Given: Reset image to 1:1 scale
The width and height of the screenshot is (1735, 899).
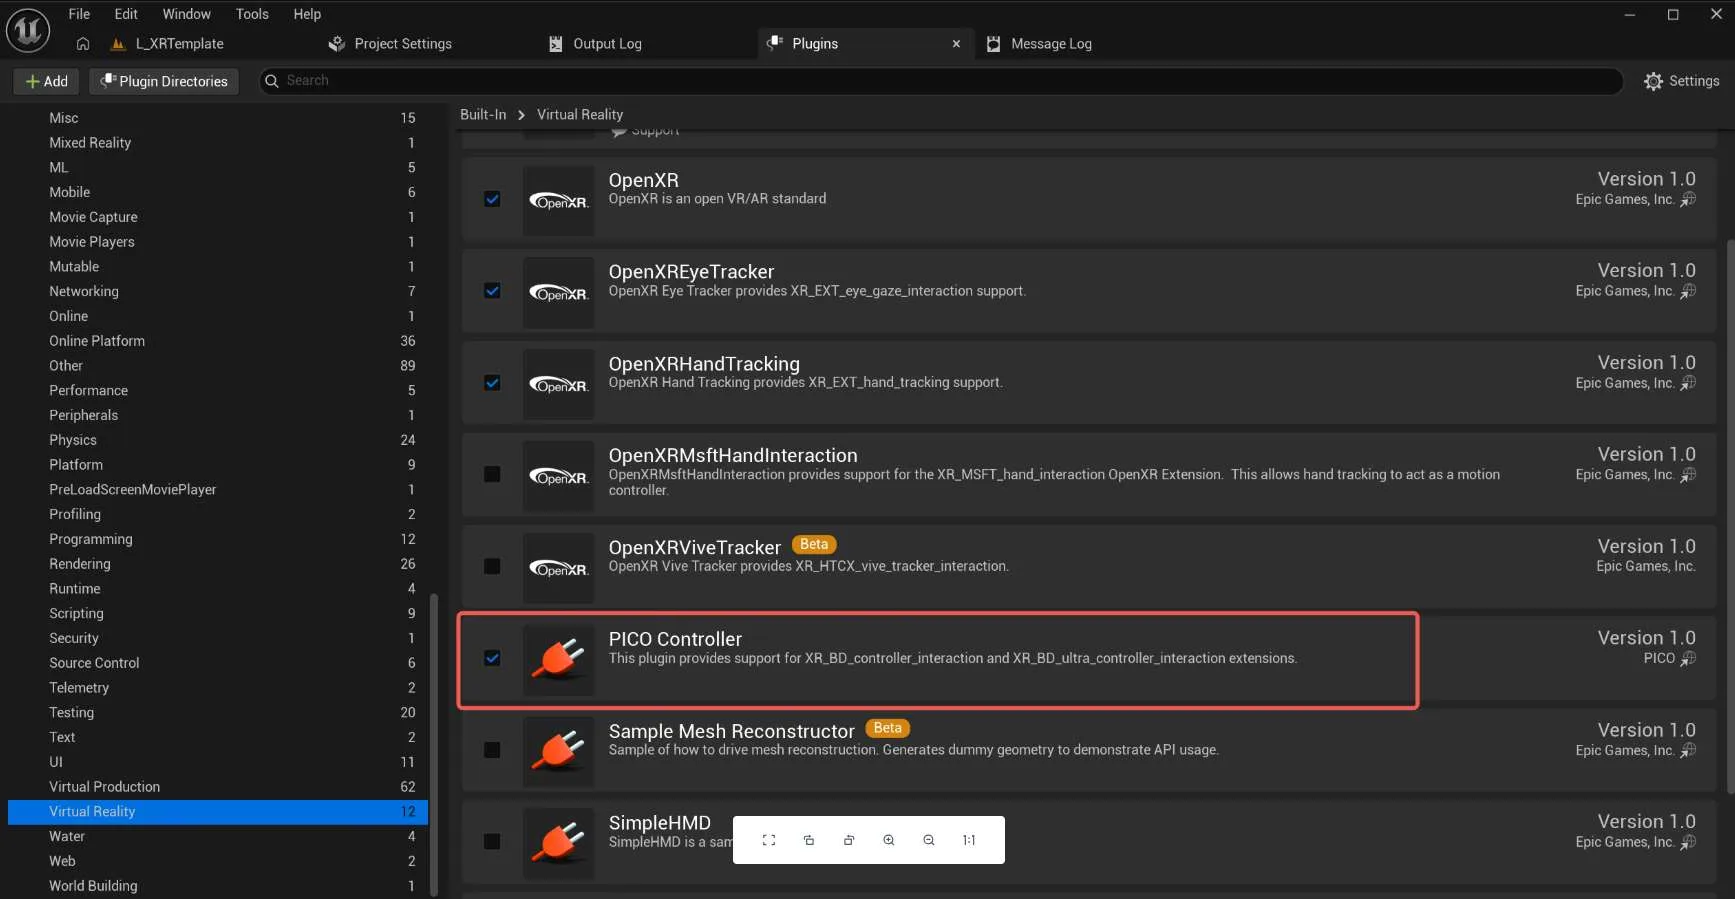Looking at the screenshot, I should pyautogui.click(x=969, y=840).
